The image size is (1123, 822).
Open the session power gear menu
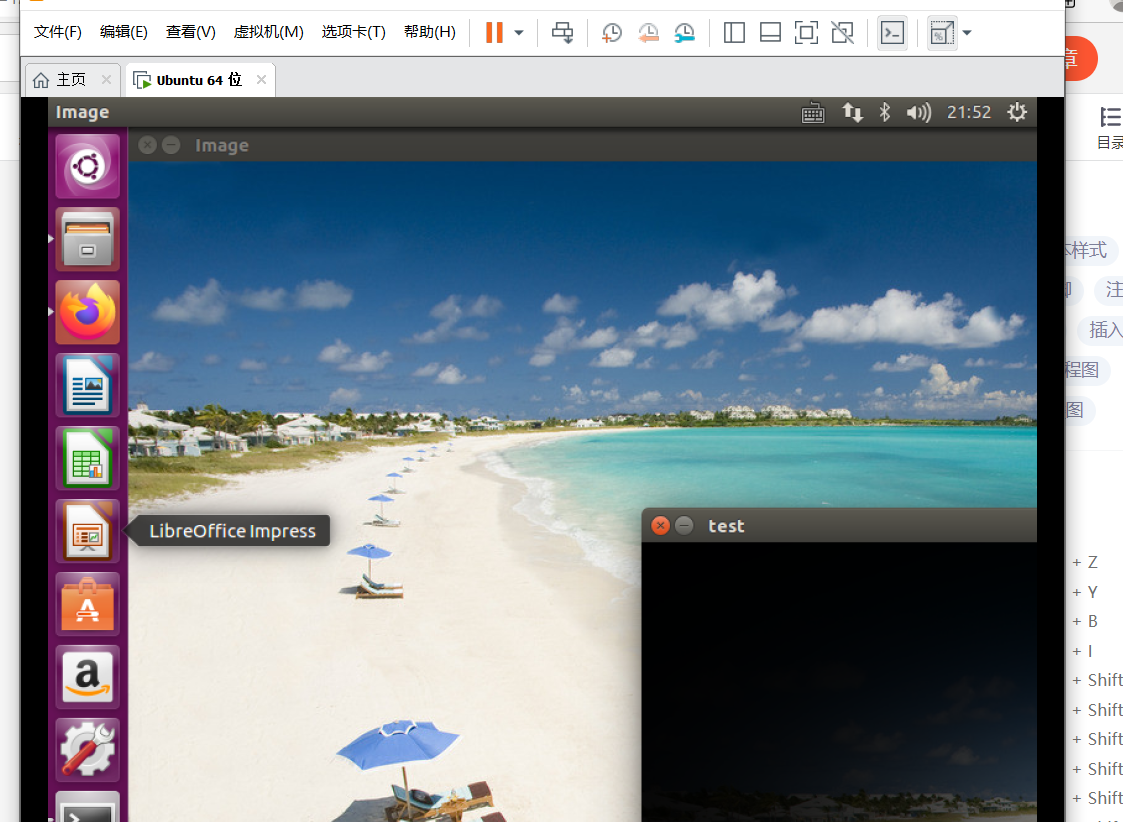coord(1017,112)
